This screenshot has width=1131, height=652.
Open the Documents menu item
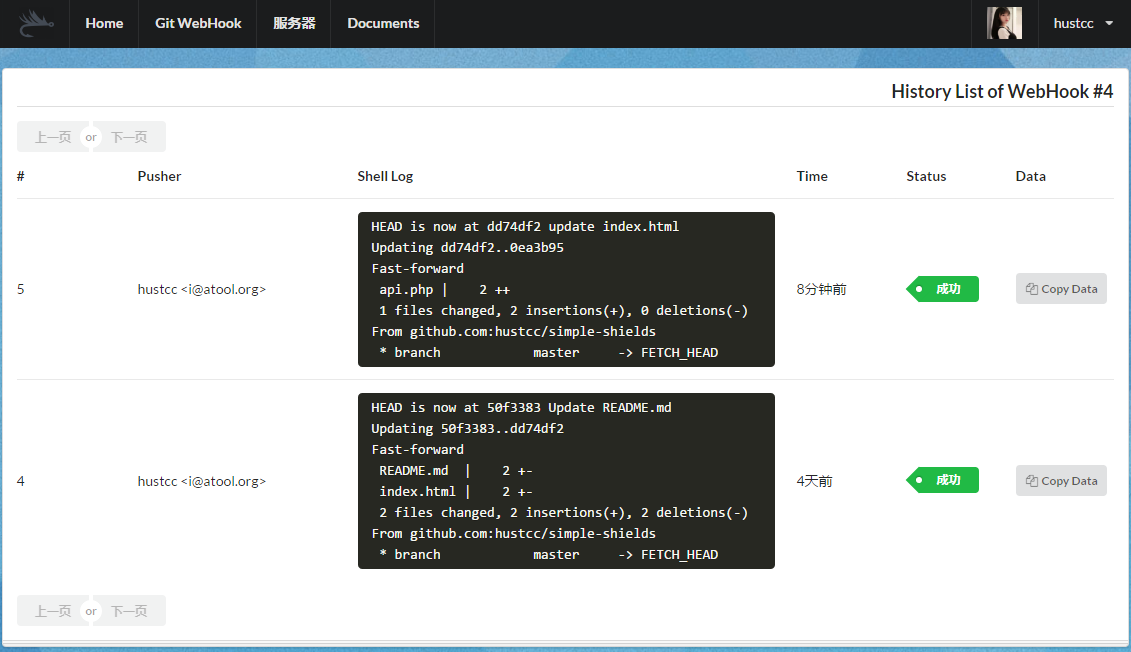pyautogui.click(x=383, y=24)
